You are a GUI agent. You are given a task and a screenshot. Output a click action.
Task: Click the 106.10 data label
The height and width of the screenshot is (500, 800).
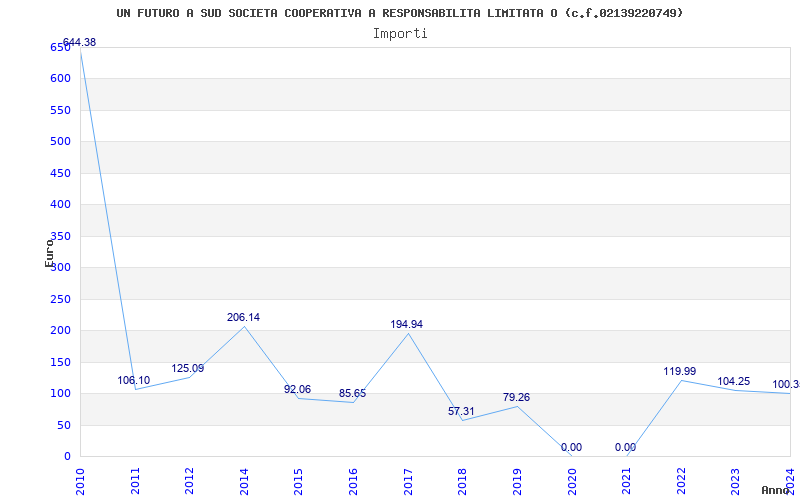(134, 380)
